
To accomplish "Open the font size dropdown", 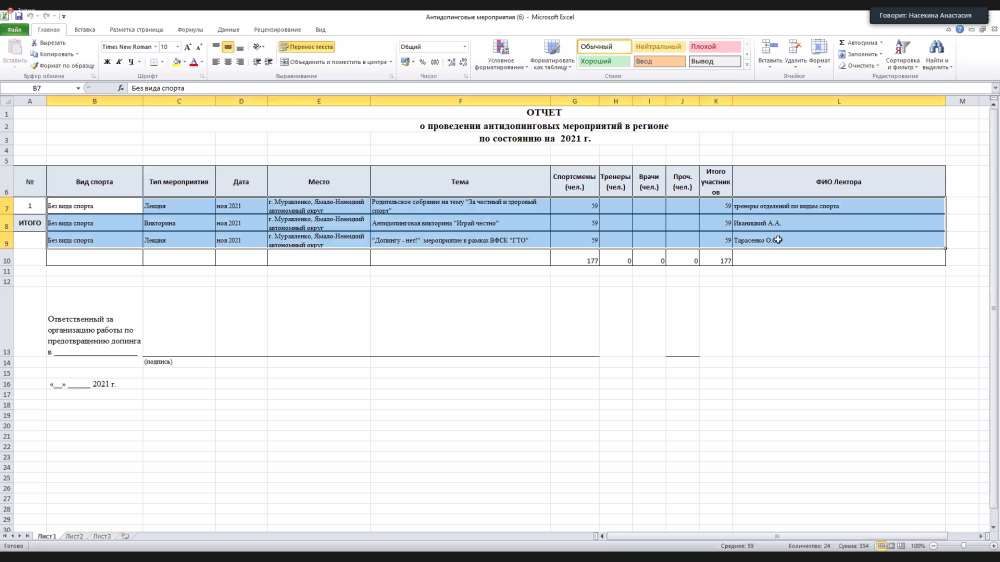I will [x=177, y=47].
